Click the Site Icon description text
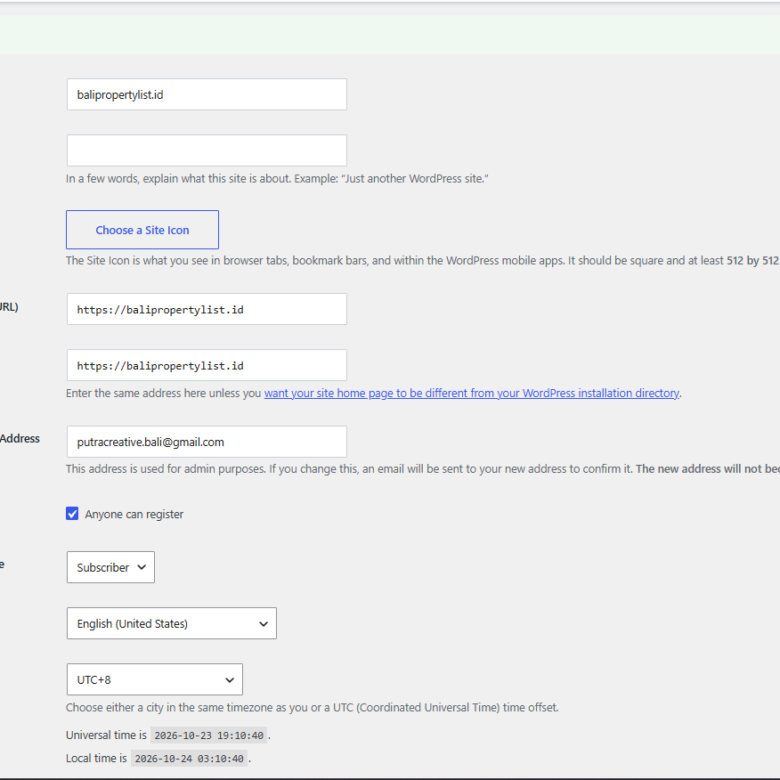The height and width of the screenshot is (780, 780). coord(423,261)
